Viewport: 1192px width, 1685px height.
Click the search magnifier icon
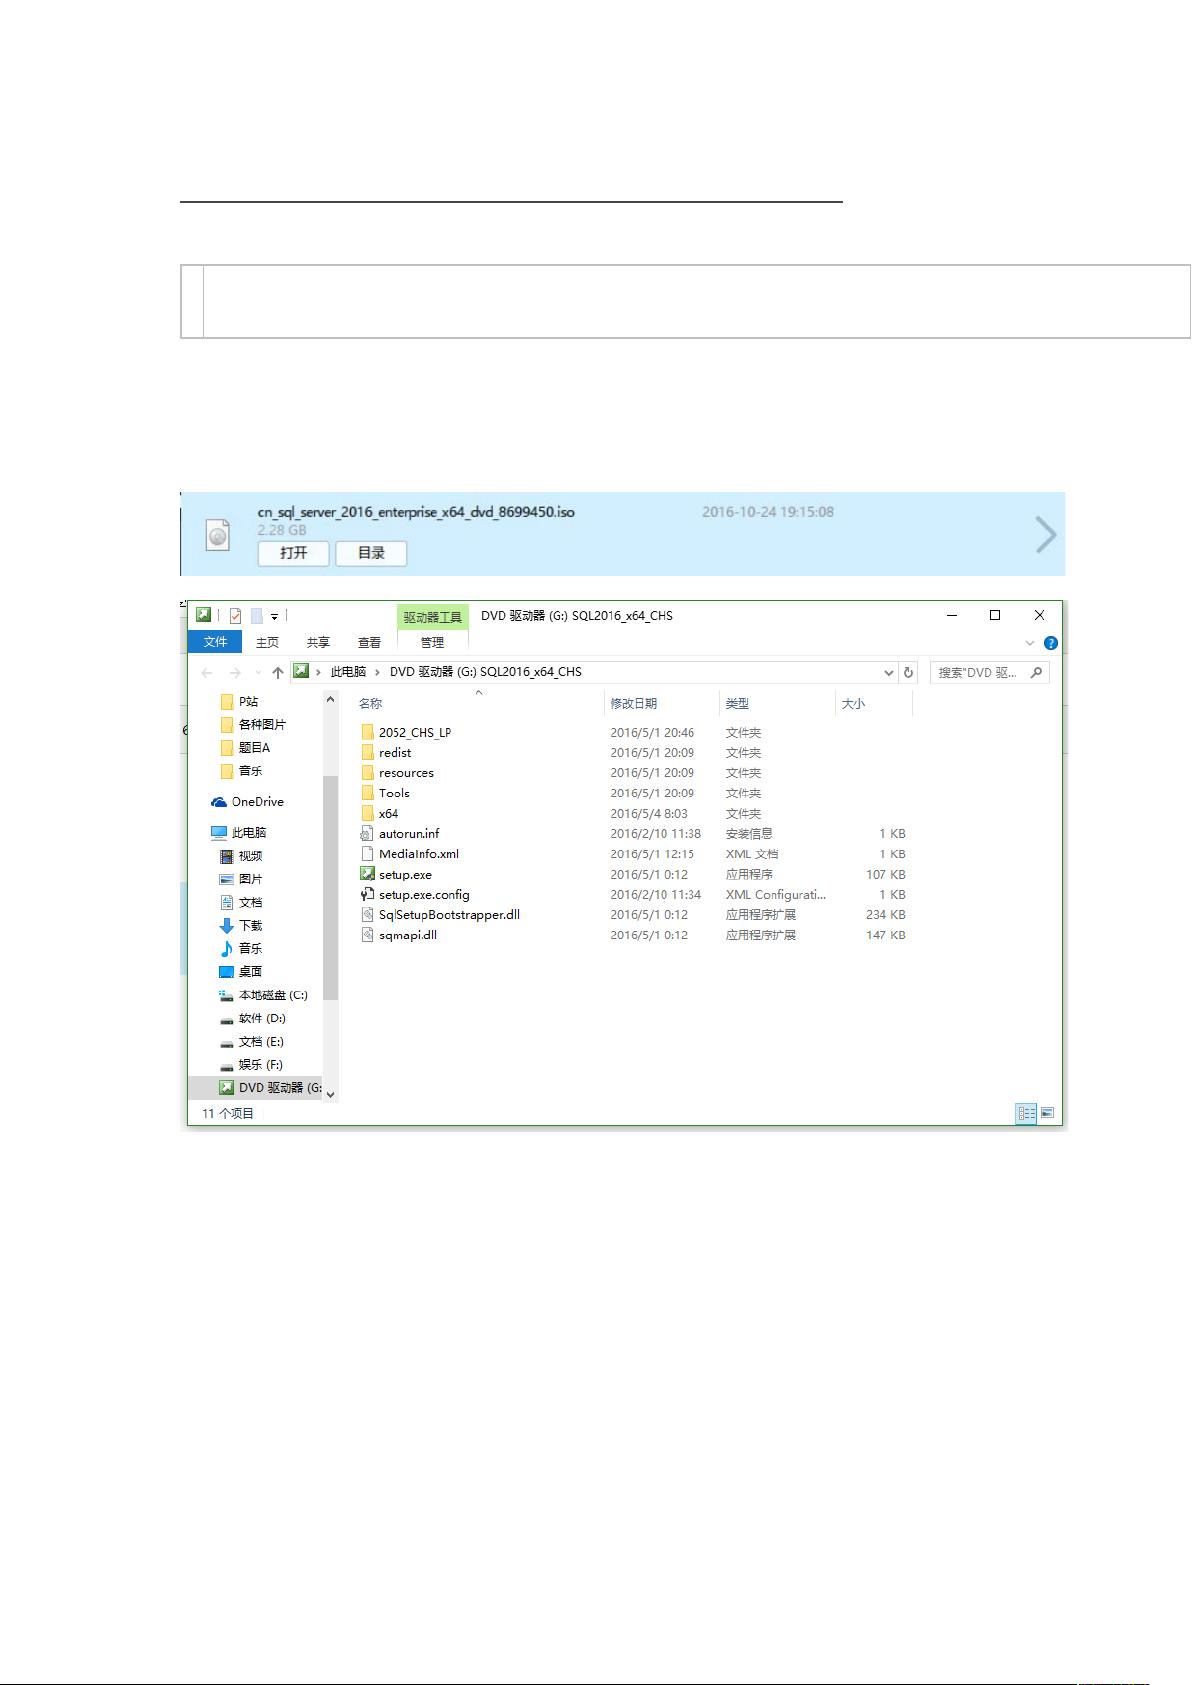click(x=1036, y=673)
